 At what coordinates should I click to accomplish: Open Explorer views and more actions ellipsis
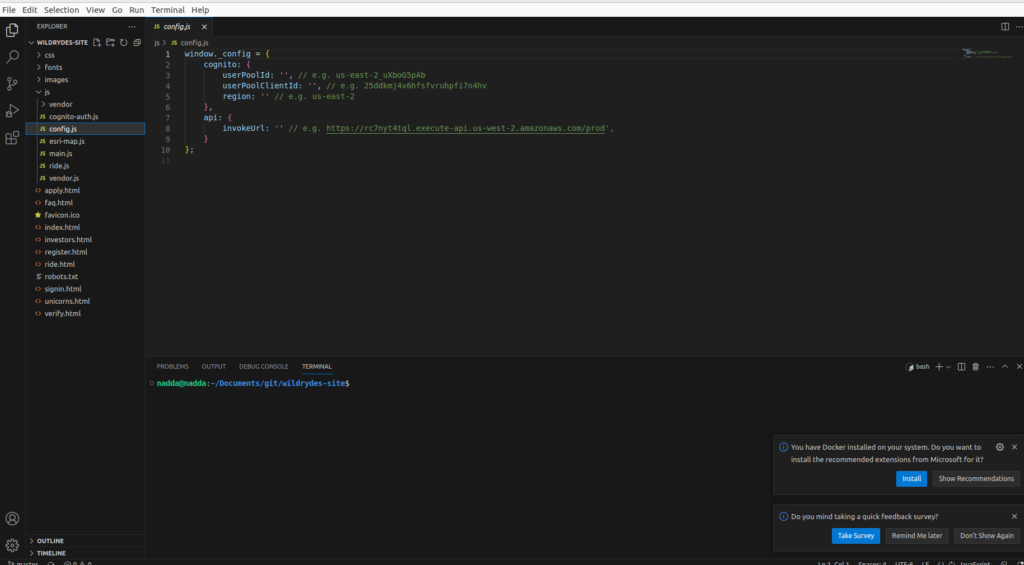pos(133,27)
